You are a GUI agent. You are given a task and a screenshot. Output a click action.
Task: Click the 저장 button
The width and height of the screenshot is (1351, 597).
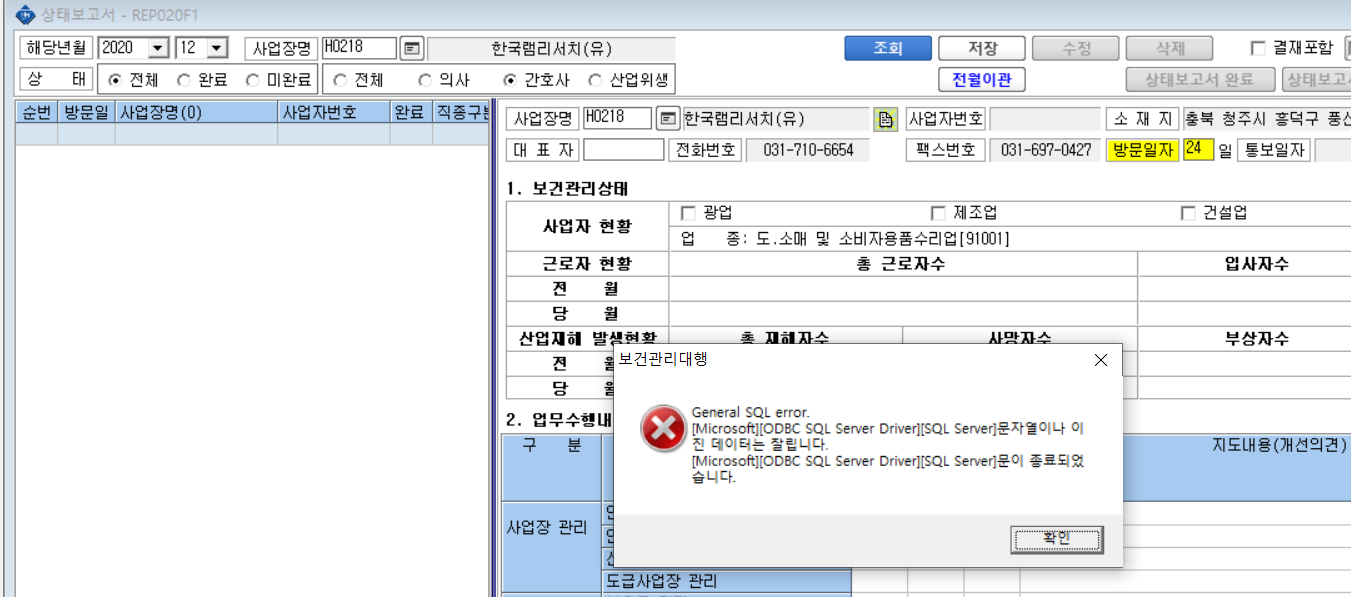(982, 48)
